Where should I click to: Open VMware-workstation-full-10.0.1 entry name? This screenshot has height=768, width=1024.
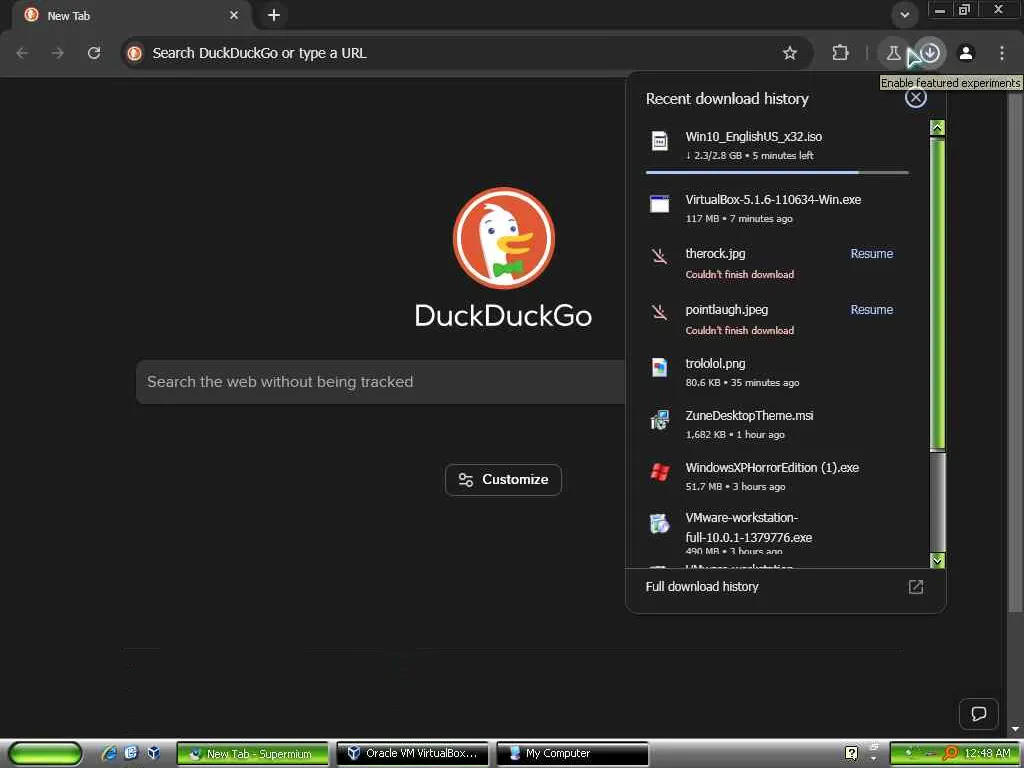748,527
